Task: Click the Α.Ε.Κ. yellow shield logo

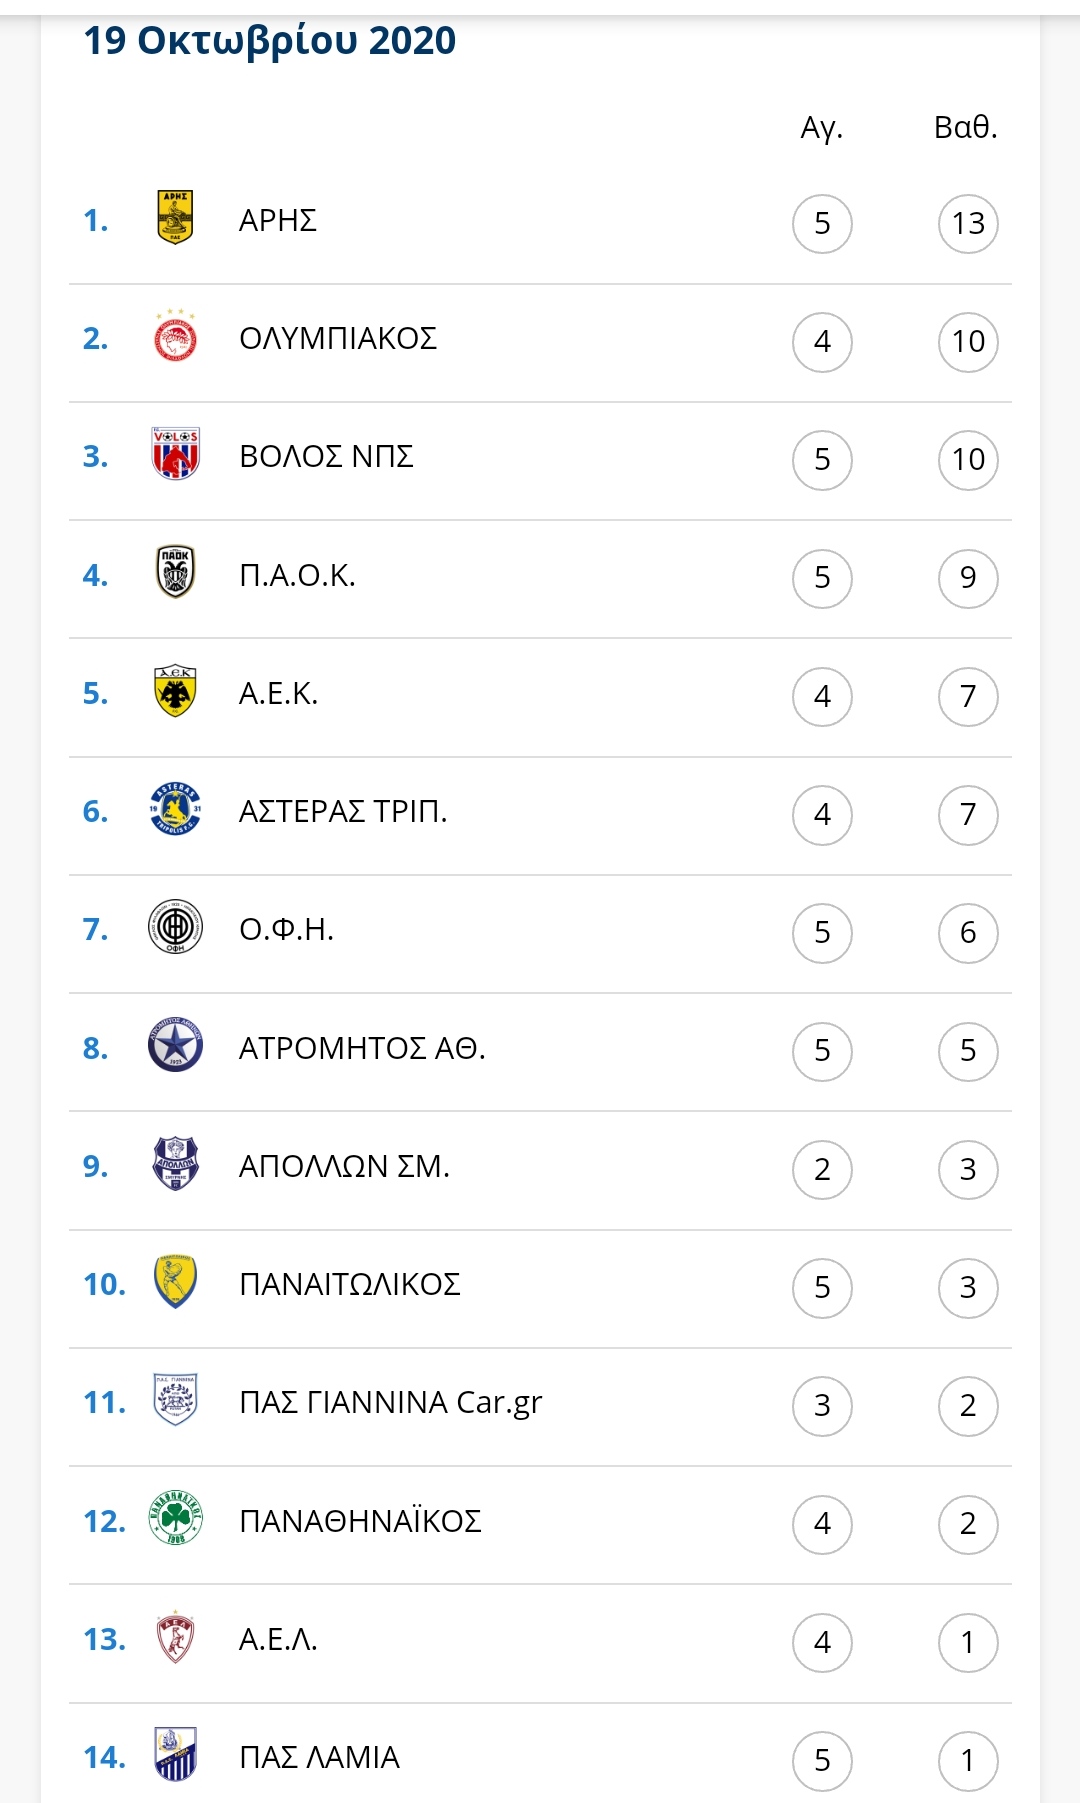Action: (x=175, y=691)
